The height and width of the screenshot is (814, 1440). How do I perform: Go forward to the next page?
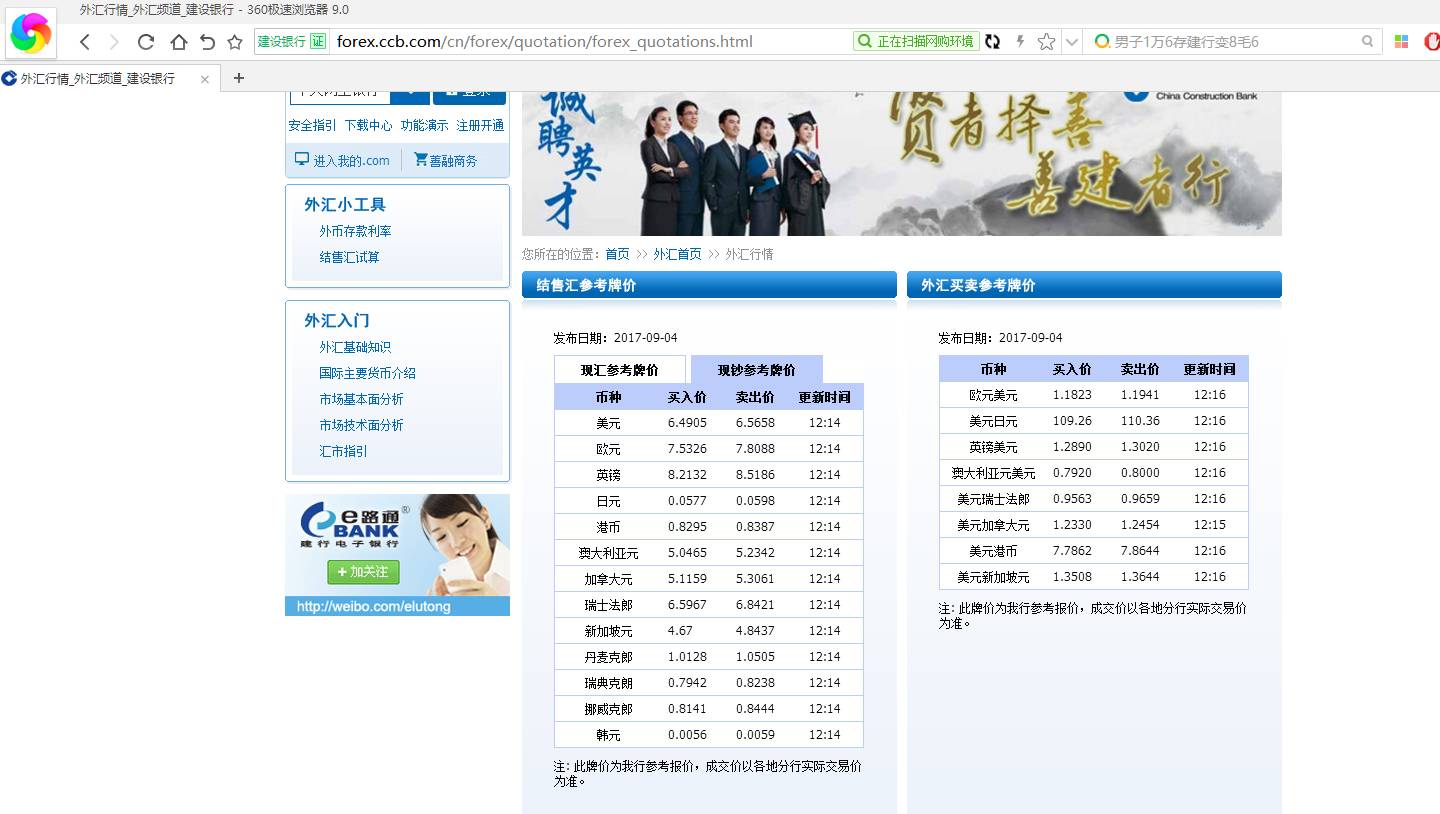tap(114, 42)
